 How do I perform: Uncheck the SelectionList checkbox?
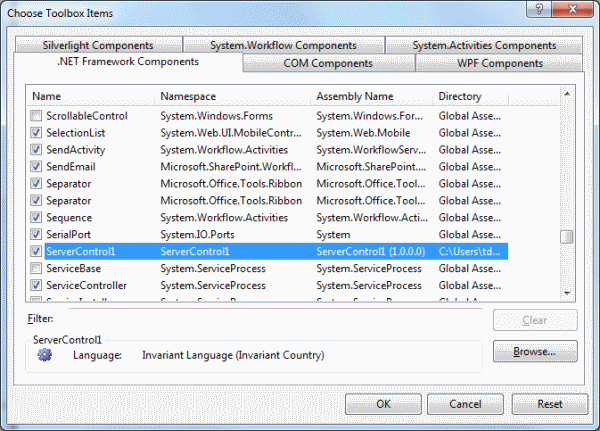[36, 133]
